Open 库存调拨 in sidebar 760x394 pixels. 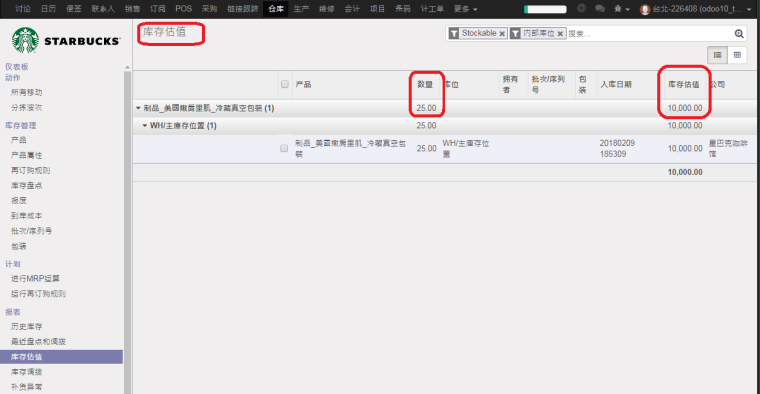pos(27,372)
